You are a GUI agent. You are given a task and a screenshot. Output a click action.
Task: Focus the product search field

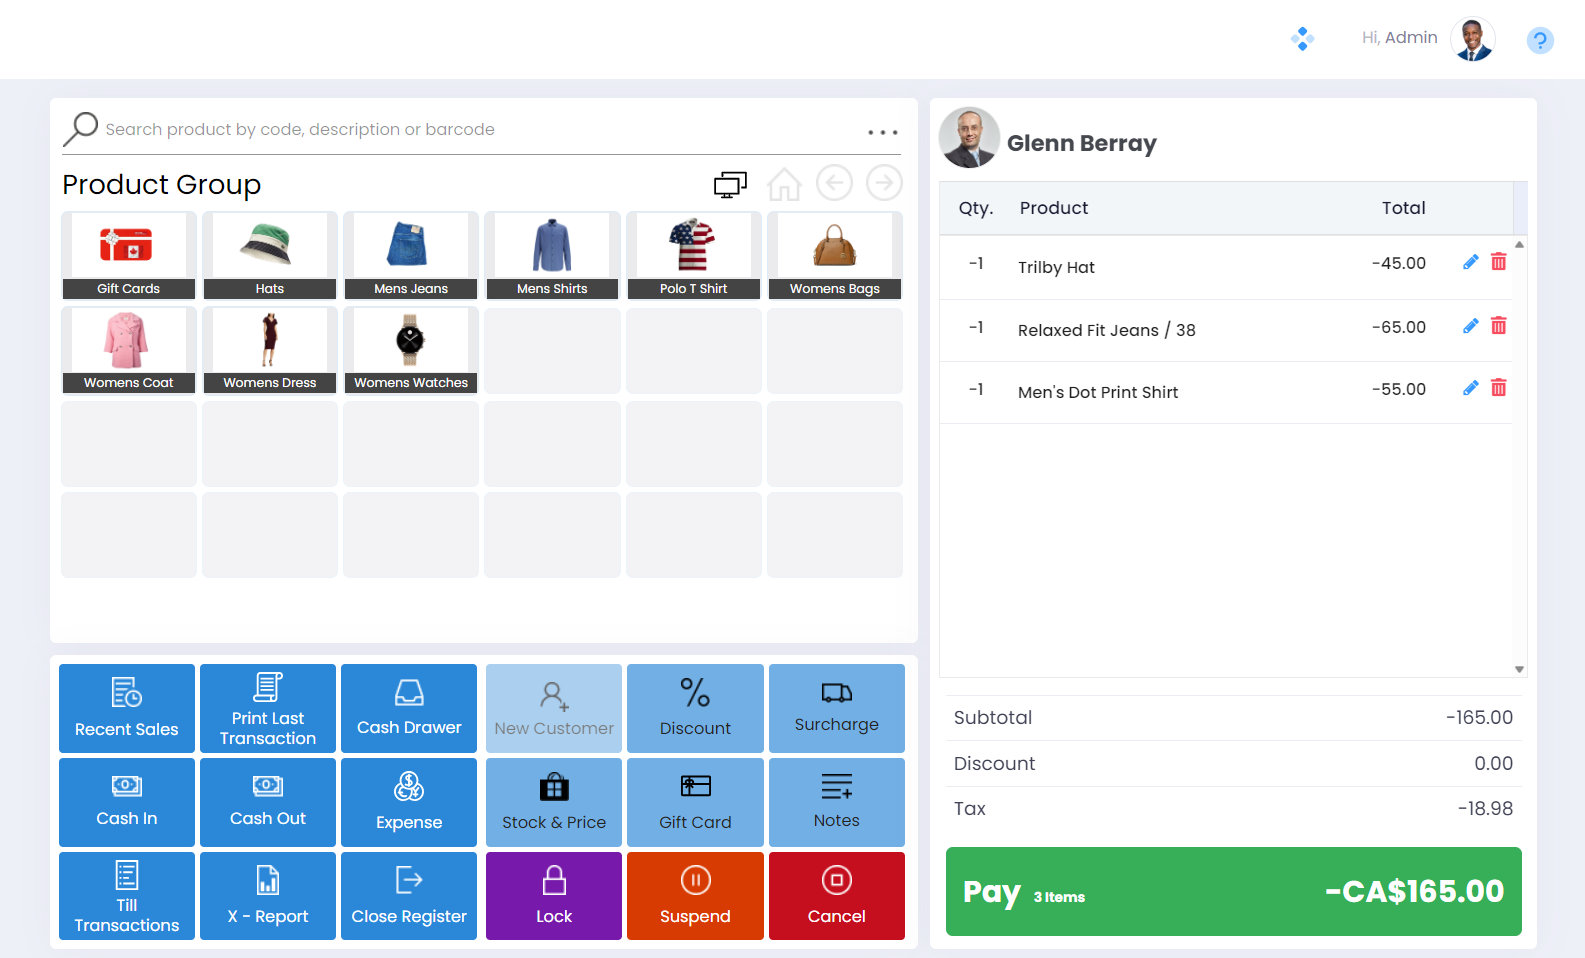[x=480, y=129]
